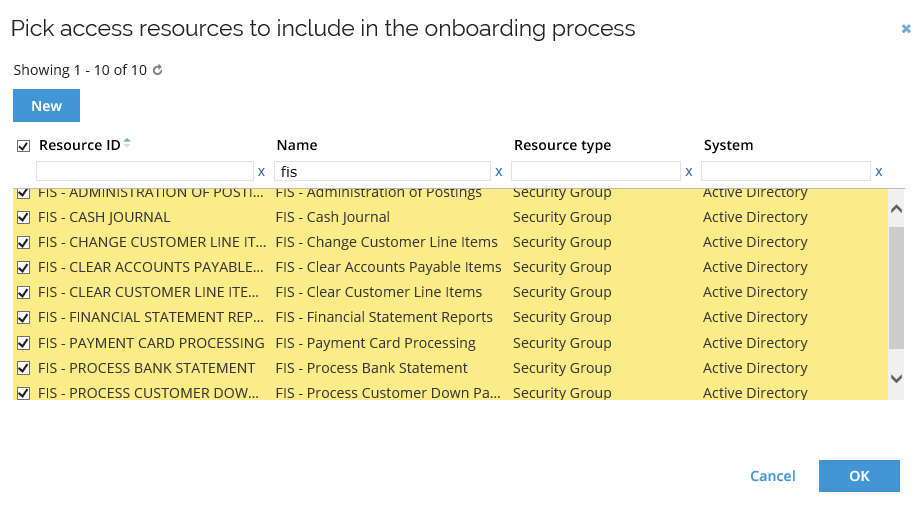
Task: Uncheck FIS - CASH JOURNAL row checkbox
Action: [x=23, y=217]
